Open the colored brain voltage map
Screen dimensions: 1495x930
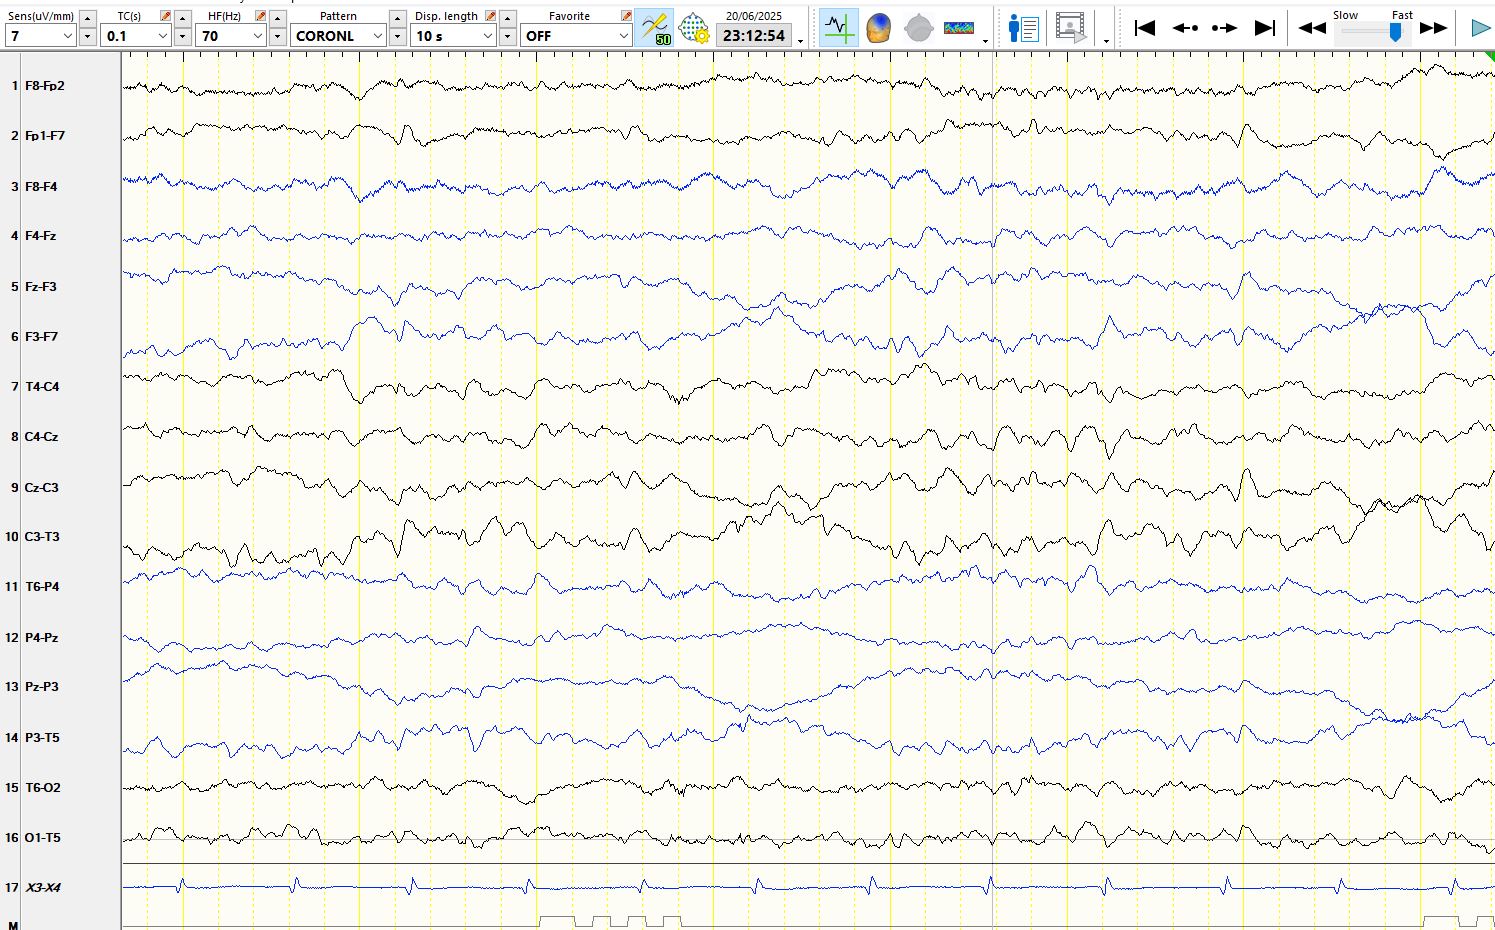tap(878, 28)
